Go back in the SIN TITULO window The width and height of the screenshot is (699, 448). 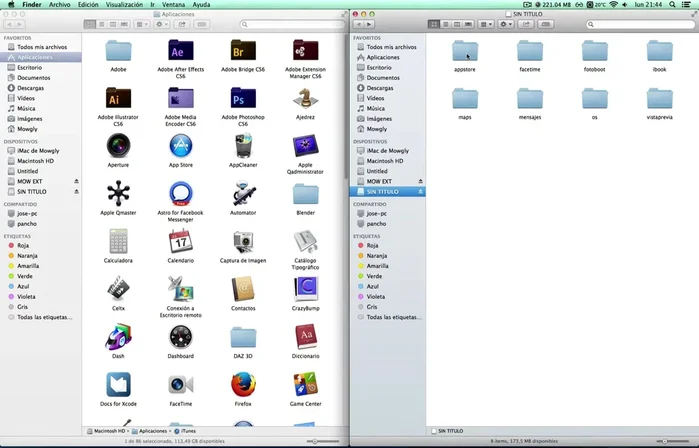[358, 24]
